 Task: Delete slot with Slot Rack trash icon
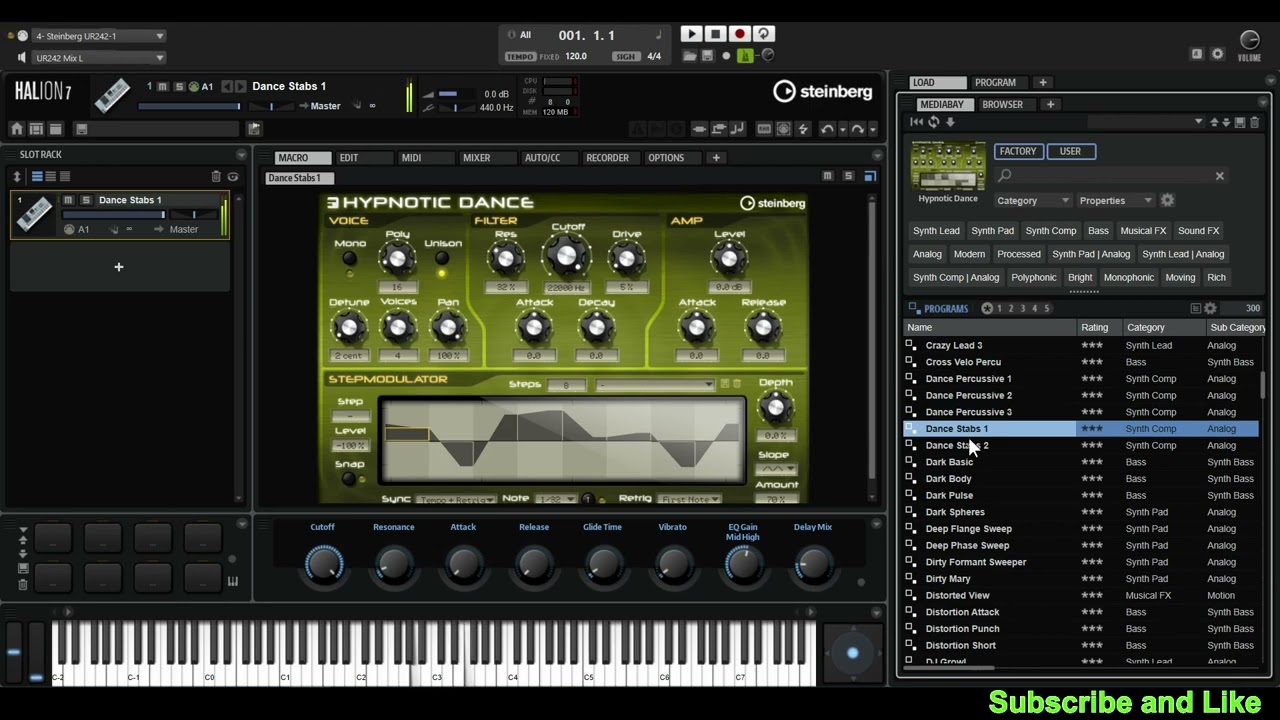216,177
